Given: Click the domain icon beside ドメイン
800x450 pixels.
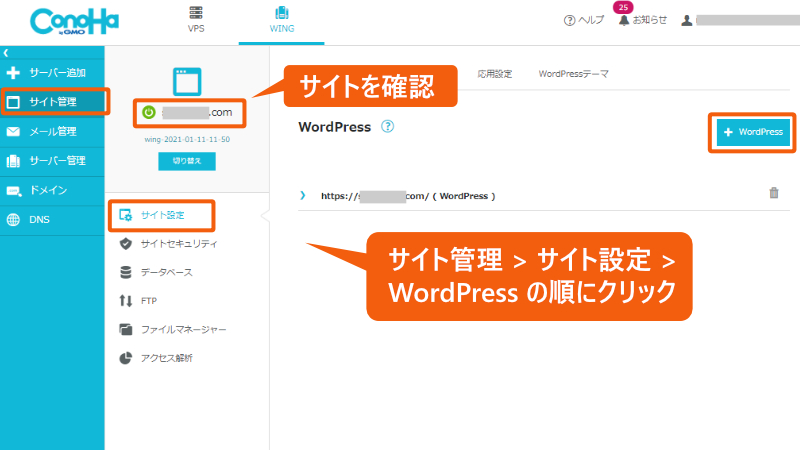Looking at the screenshot, I should (x=14, y=191).
